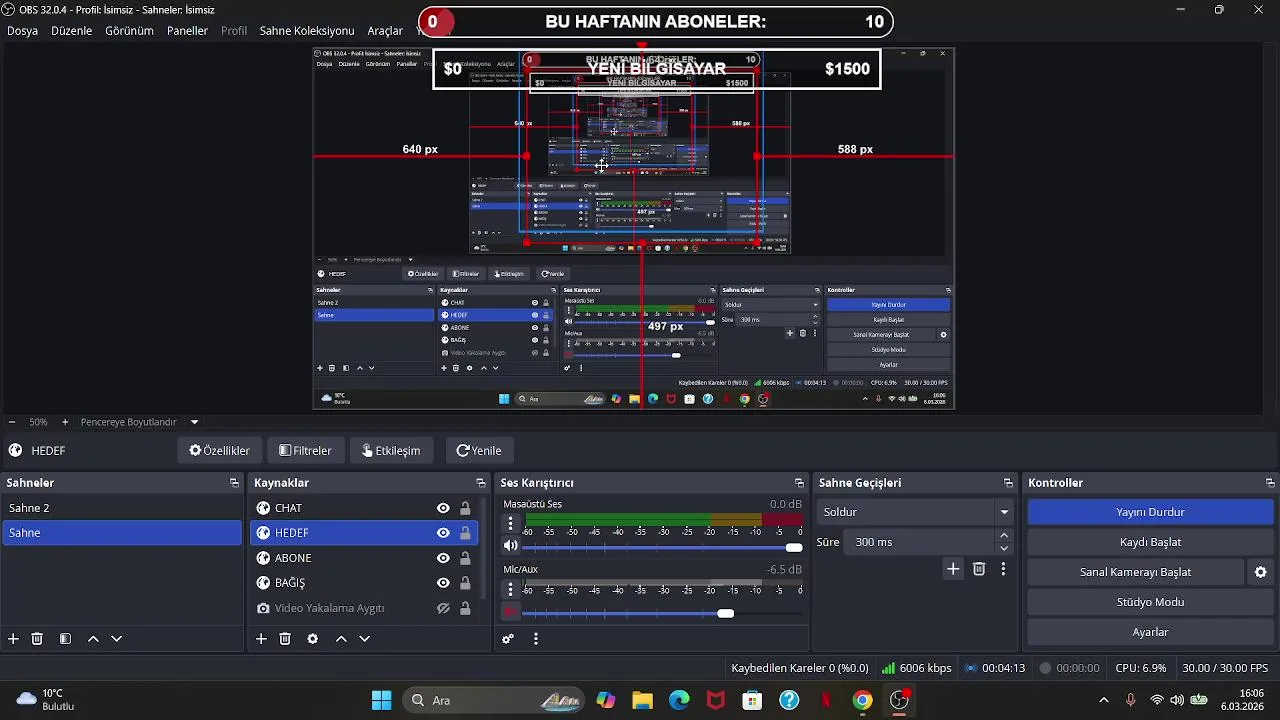Open Paneller menu
Image resolution: width=1280 pixels, height=720 pixels.
[x=187, y=31]
